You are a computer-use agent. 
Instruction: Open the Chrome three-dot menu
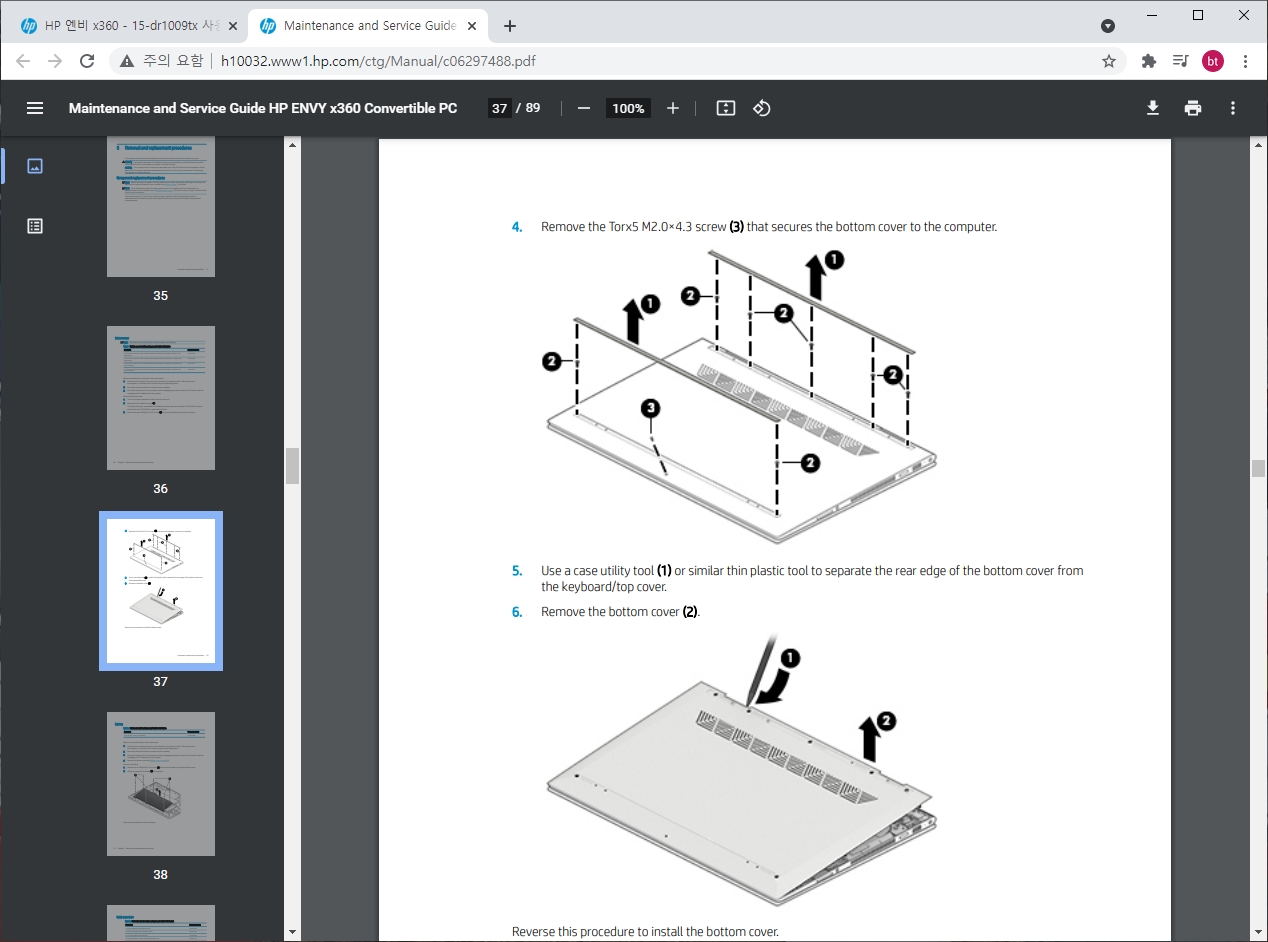(1245, 61)
